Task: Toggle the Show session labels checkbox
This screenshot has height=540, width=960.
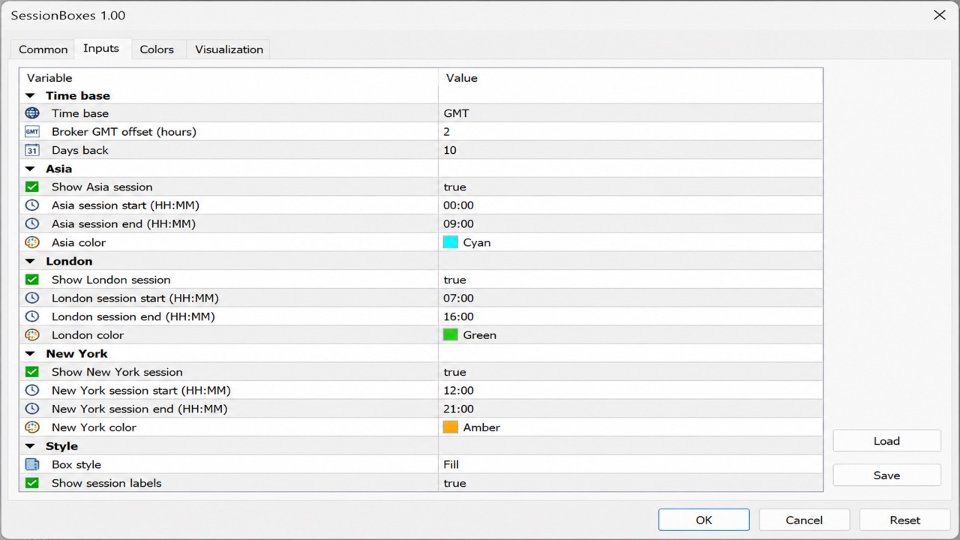Action: pos(32,483)
